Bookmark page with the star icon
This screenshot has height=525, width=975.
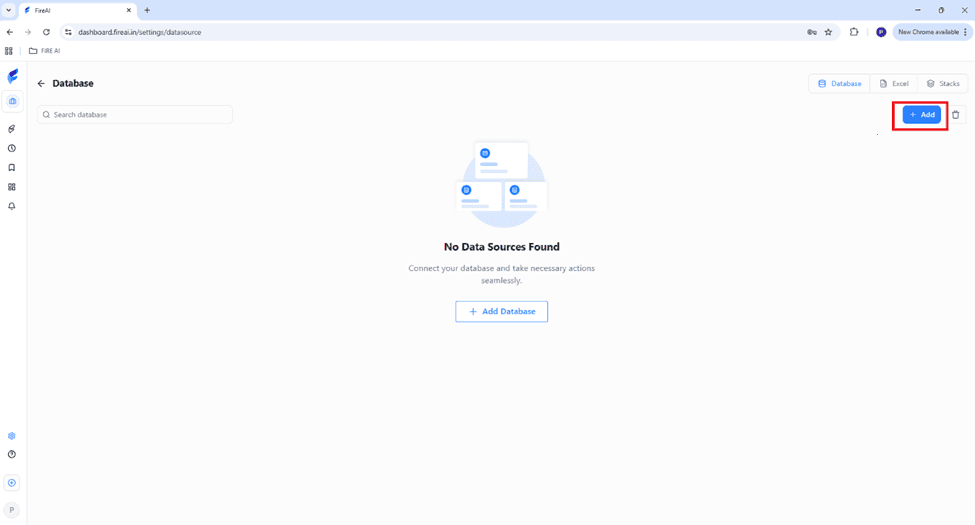(x=828, y=32)
